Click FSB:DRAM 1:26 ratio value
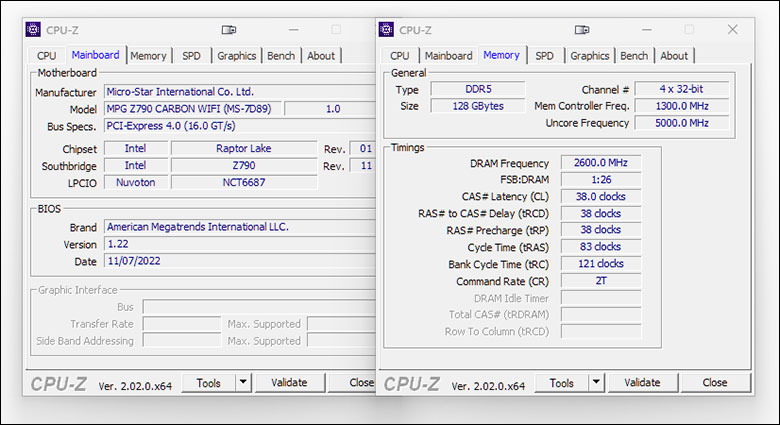The width and height of the screenshot is (780, 425). pos(601,180)
